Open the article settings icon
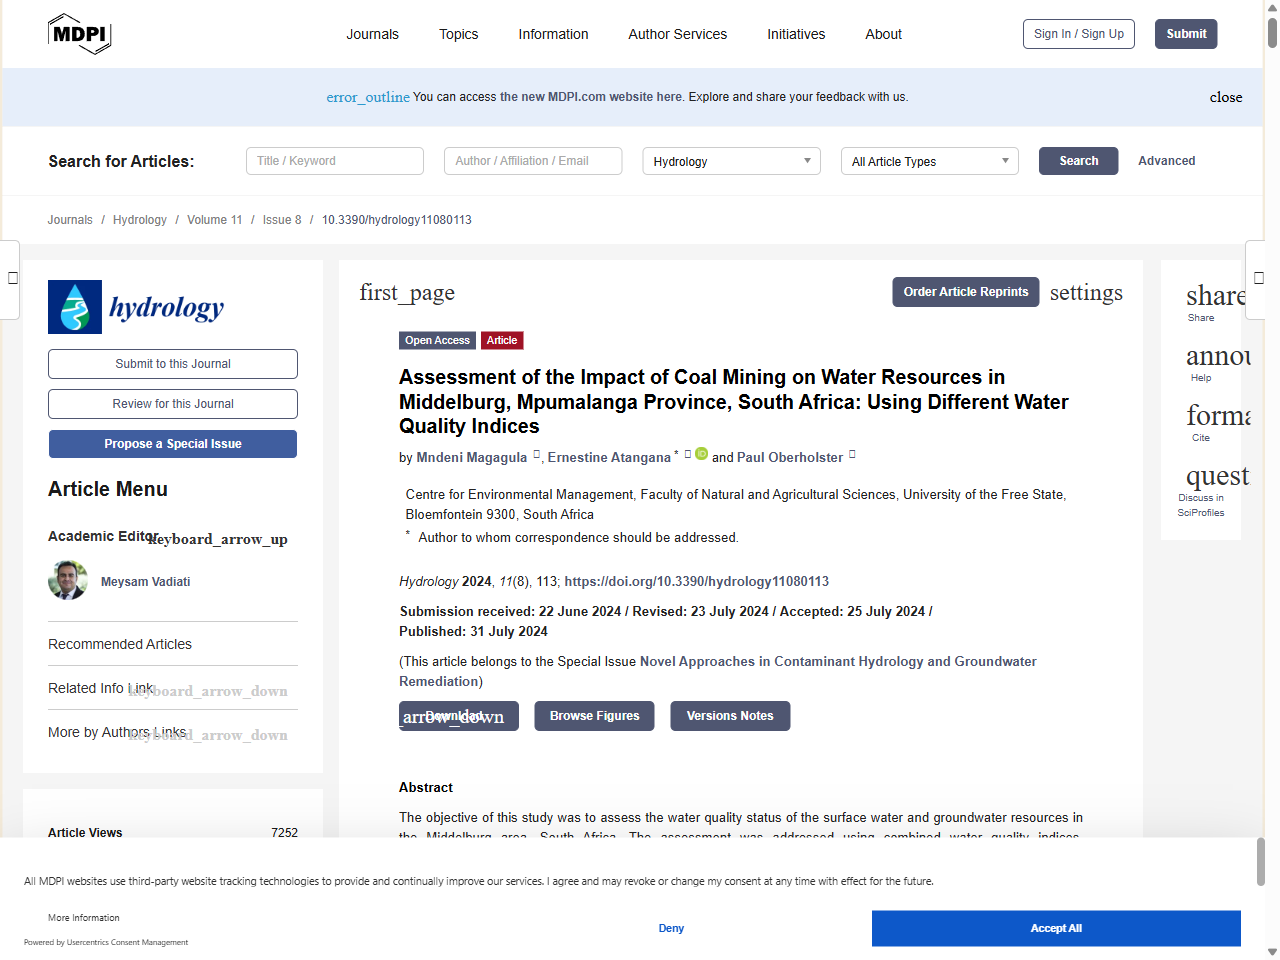Viewport: 1280px width, 960px height. [1085, 292]
